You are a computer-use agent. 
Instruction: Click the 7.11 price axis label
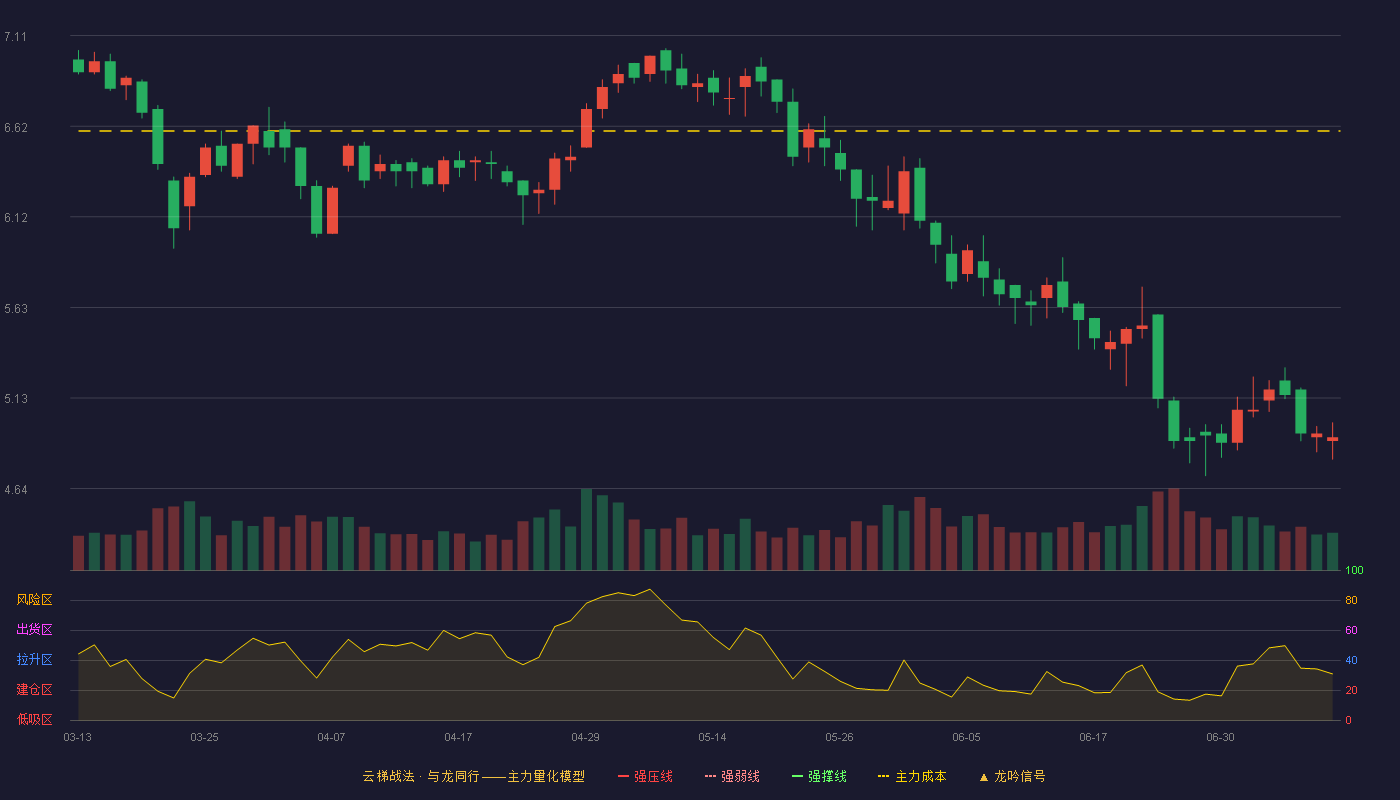click(x=15, y=37)
